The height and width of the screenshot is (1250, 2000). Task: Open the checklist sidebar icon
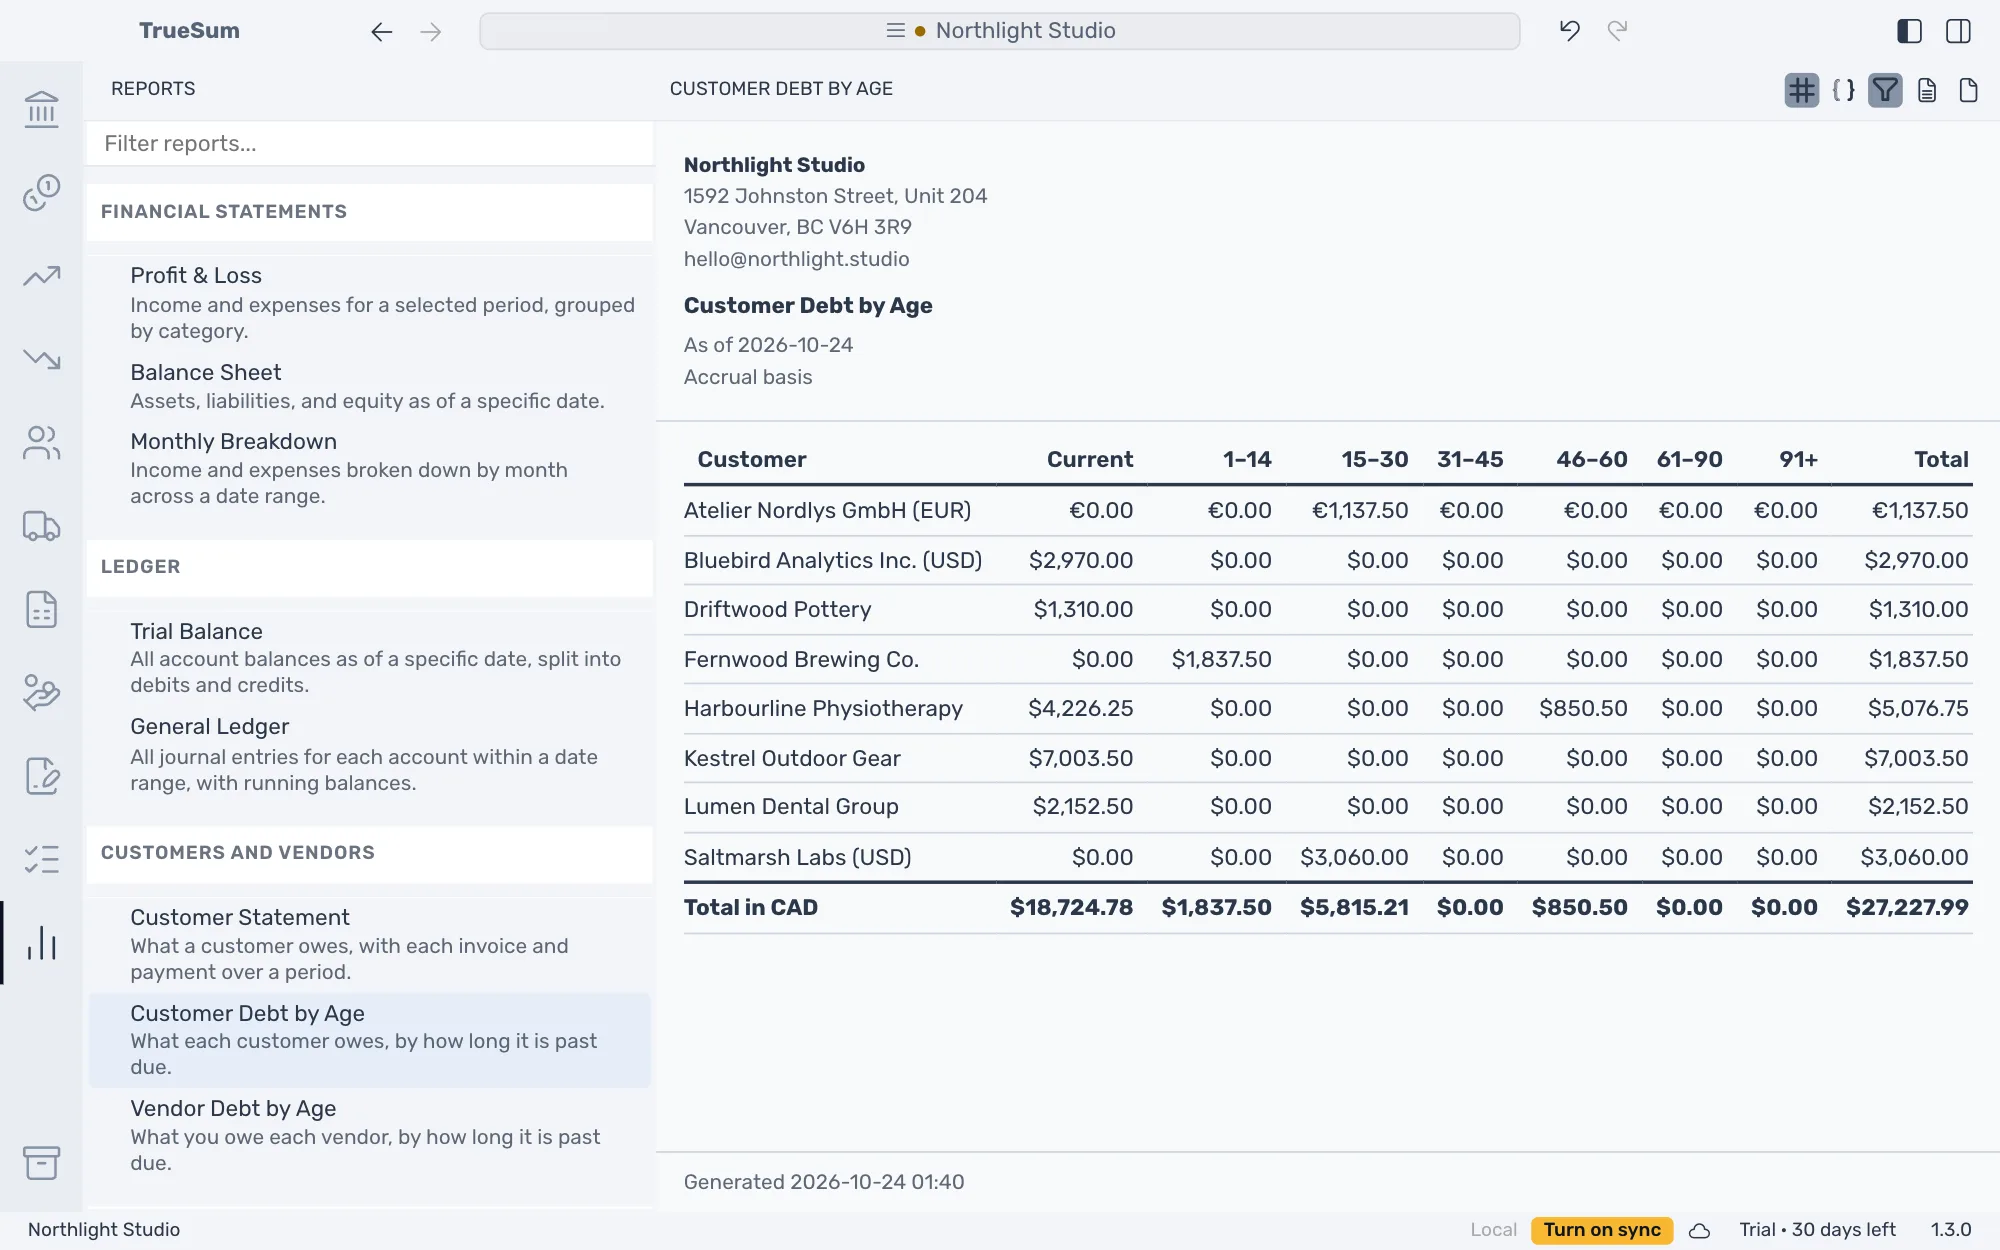point(41,859)
